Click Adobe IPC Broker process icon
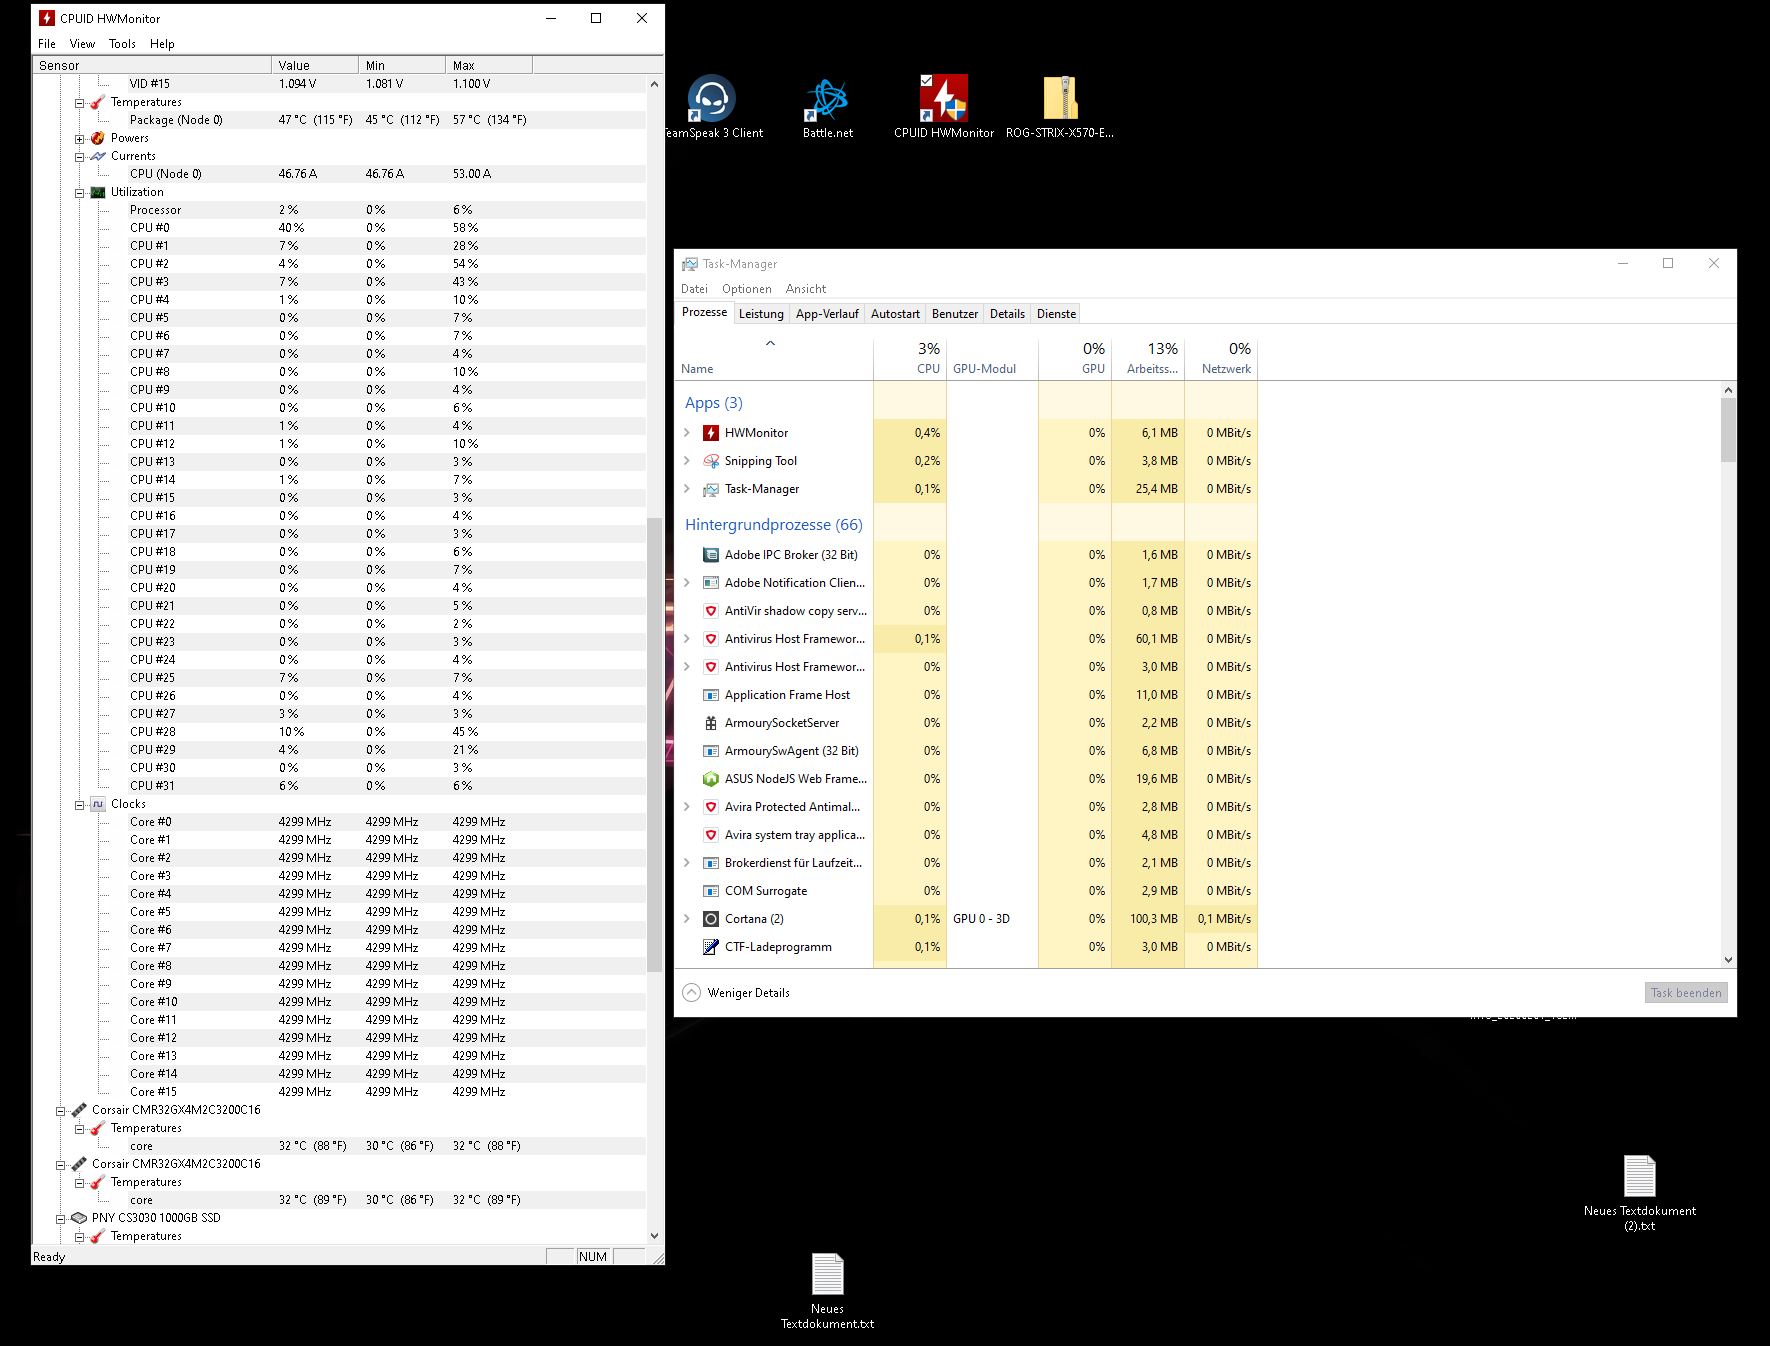 click(711, 555)
